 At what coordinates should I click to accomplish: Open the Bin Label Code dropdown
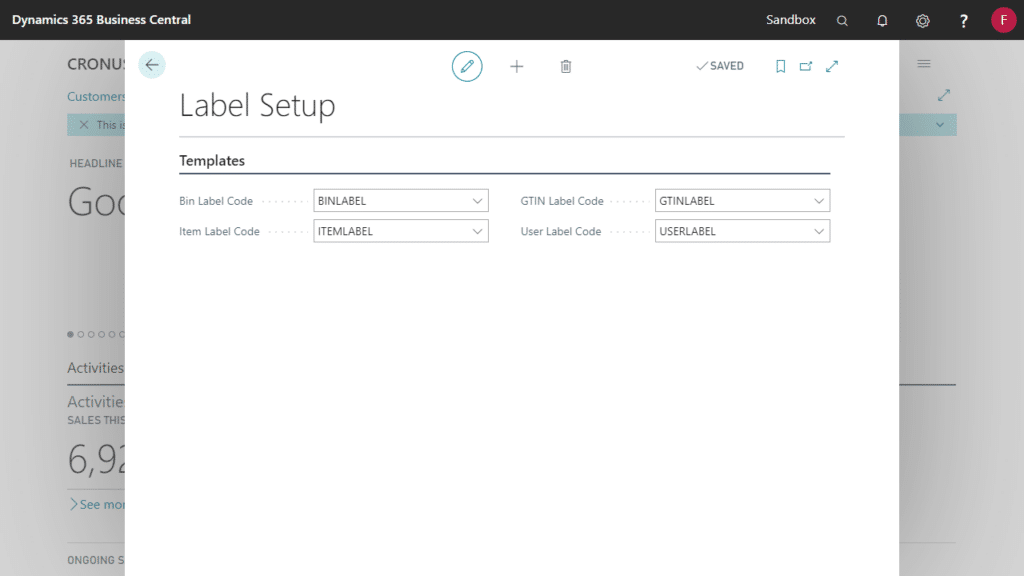[x=479, y=200]
